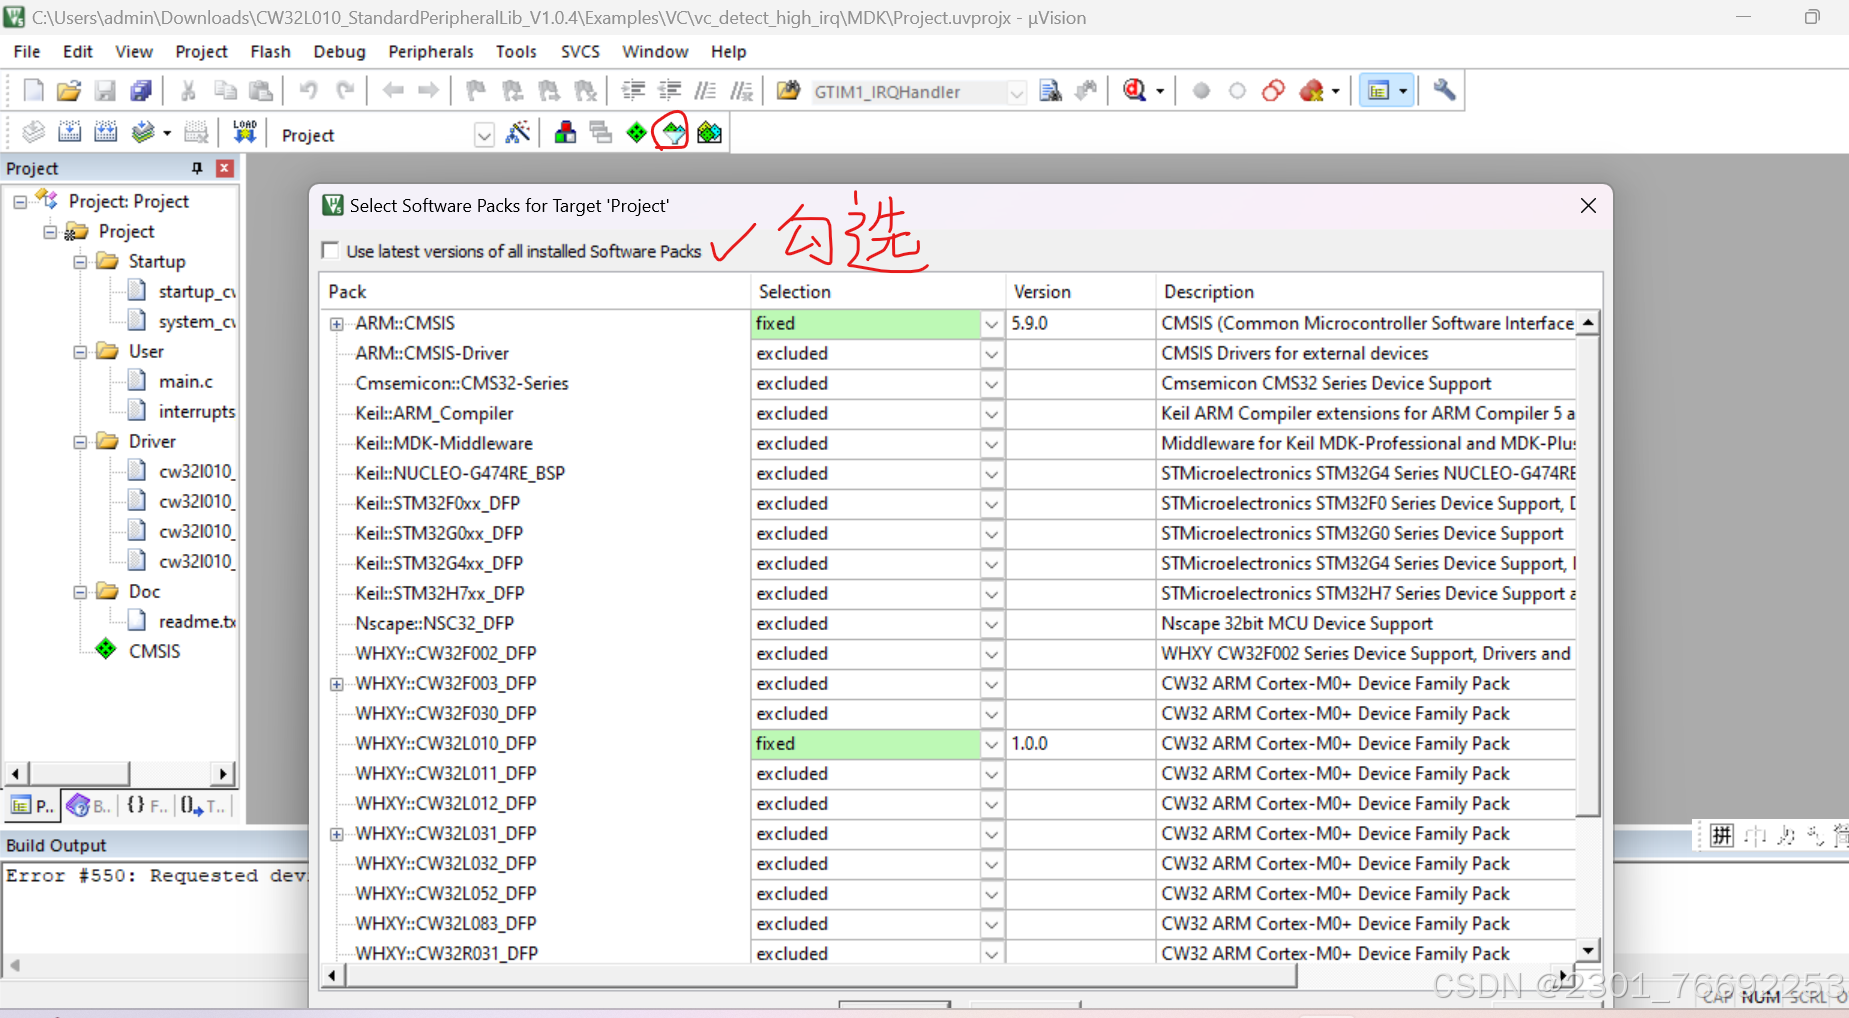
Task: Open the File menu
Action: click(27, 51)
